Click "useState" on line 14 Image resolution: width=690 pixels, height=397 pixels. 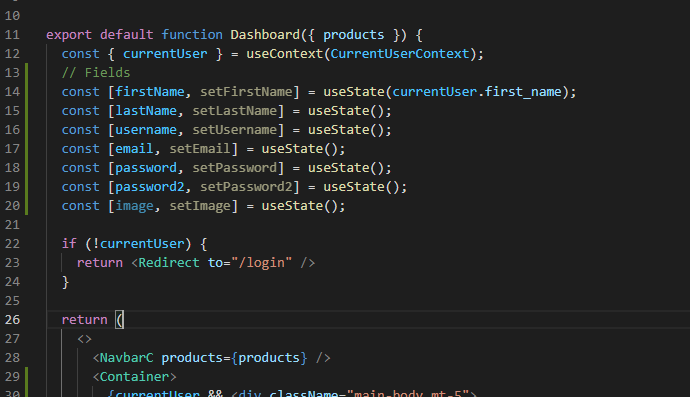click(354, 92)
